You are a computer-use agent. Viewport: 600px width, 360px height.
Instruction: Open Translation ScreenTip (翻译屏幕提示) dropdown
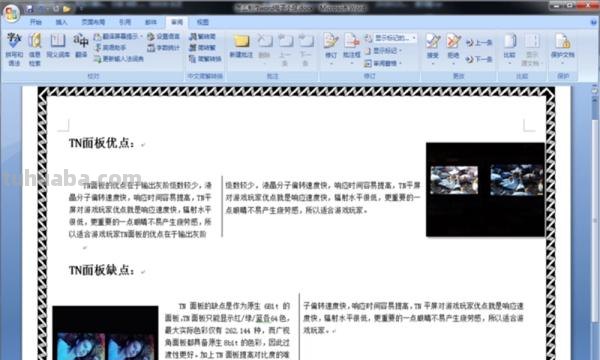coord(119,37)
